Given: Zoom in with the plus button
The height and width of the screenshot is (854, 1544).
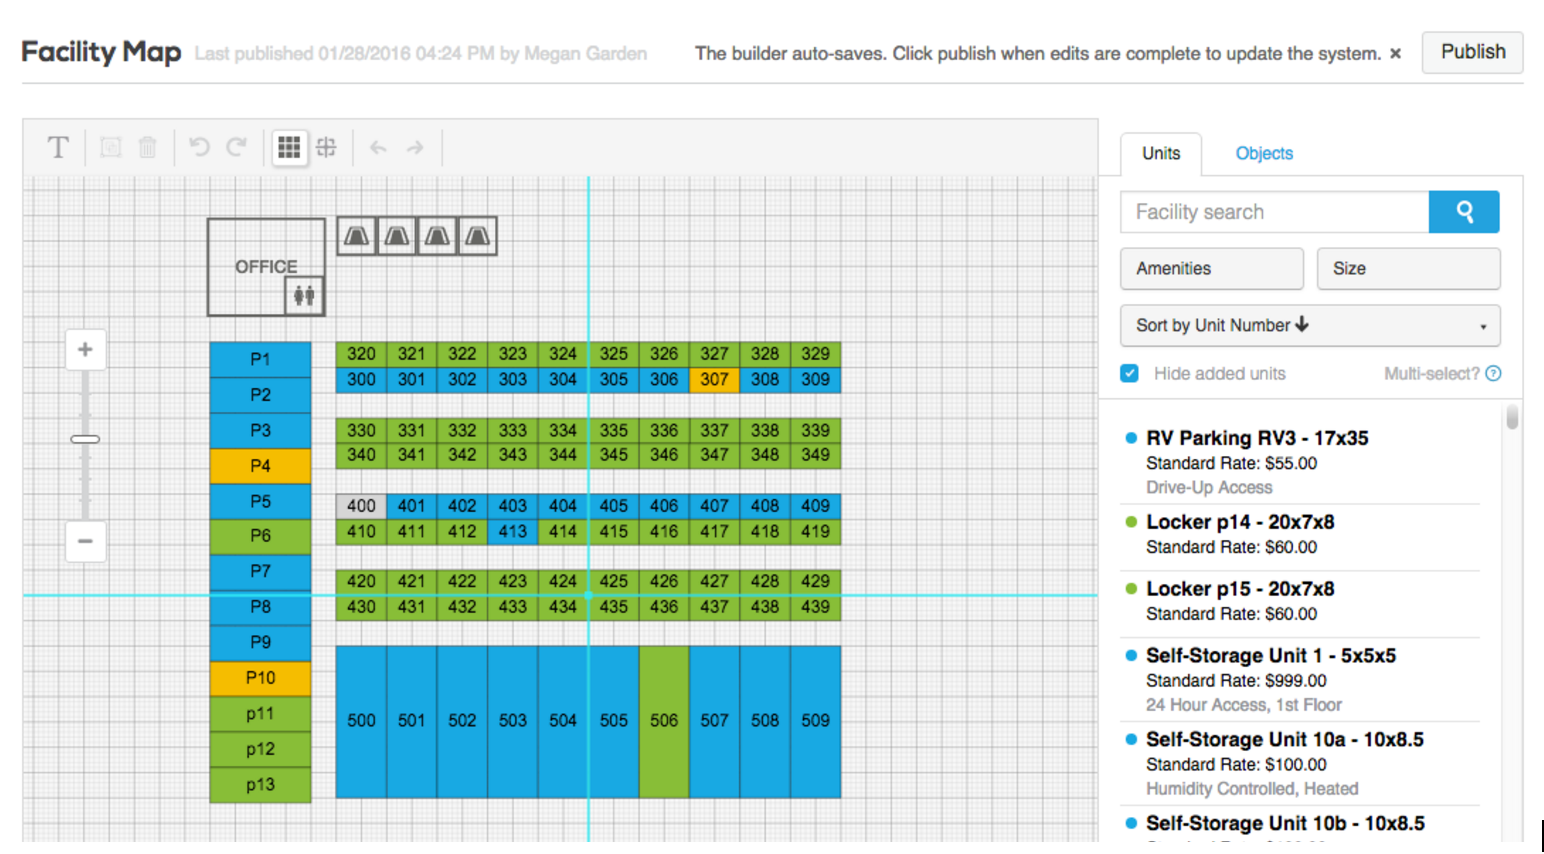Looking at the screenshot, I should pos(85,350).
